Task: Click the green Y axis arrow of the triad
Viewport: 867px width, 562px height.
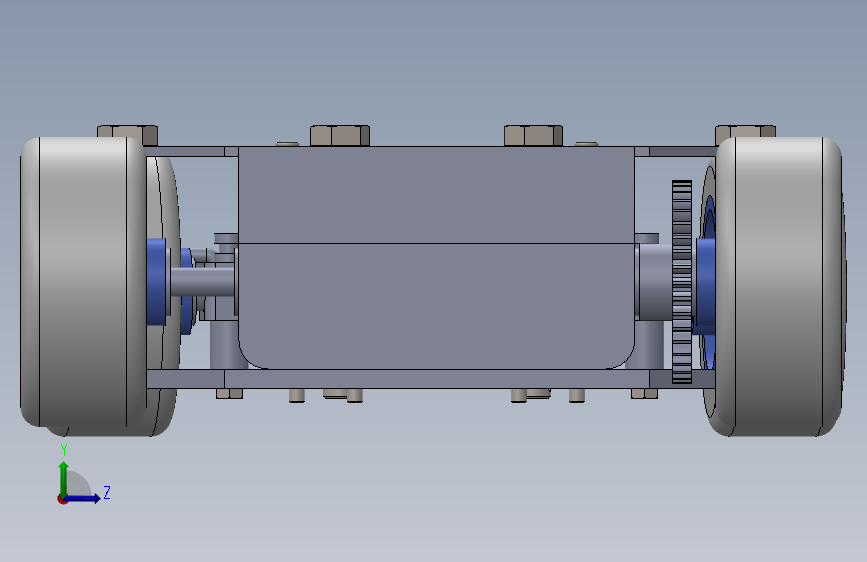Action: 64,479
